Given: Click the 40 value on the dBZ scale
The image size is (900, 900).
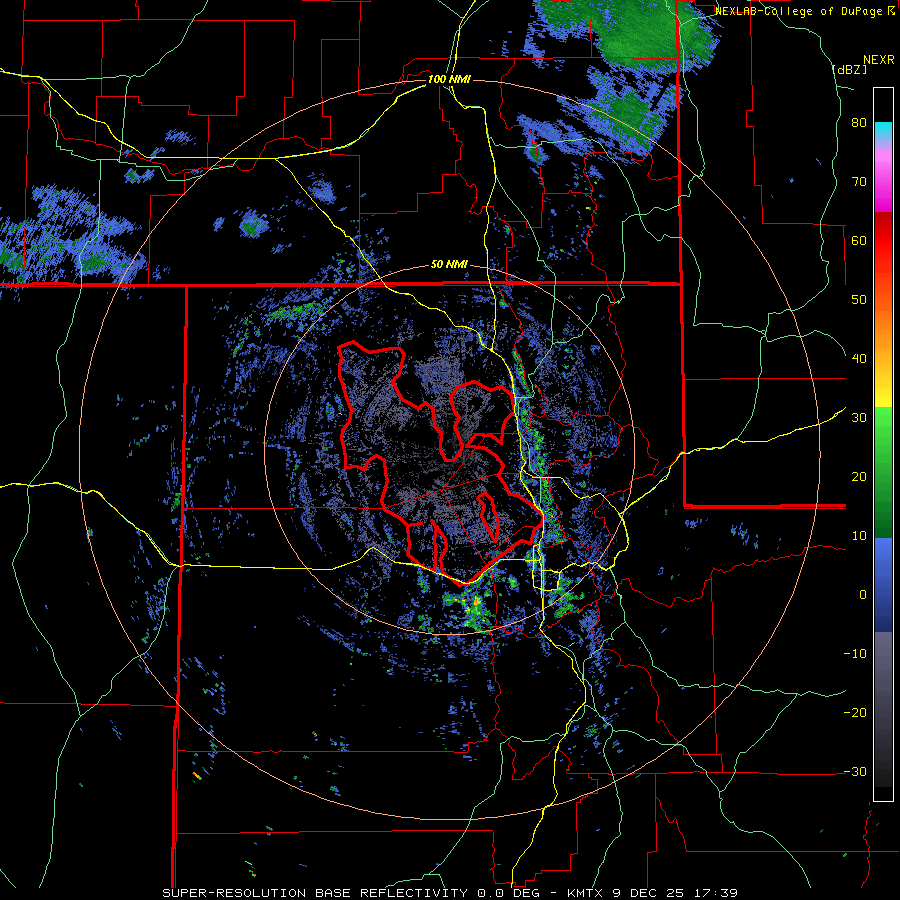Looking at the screenshot, I should (859, 359).
